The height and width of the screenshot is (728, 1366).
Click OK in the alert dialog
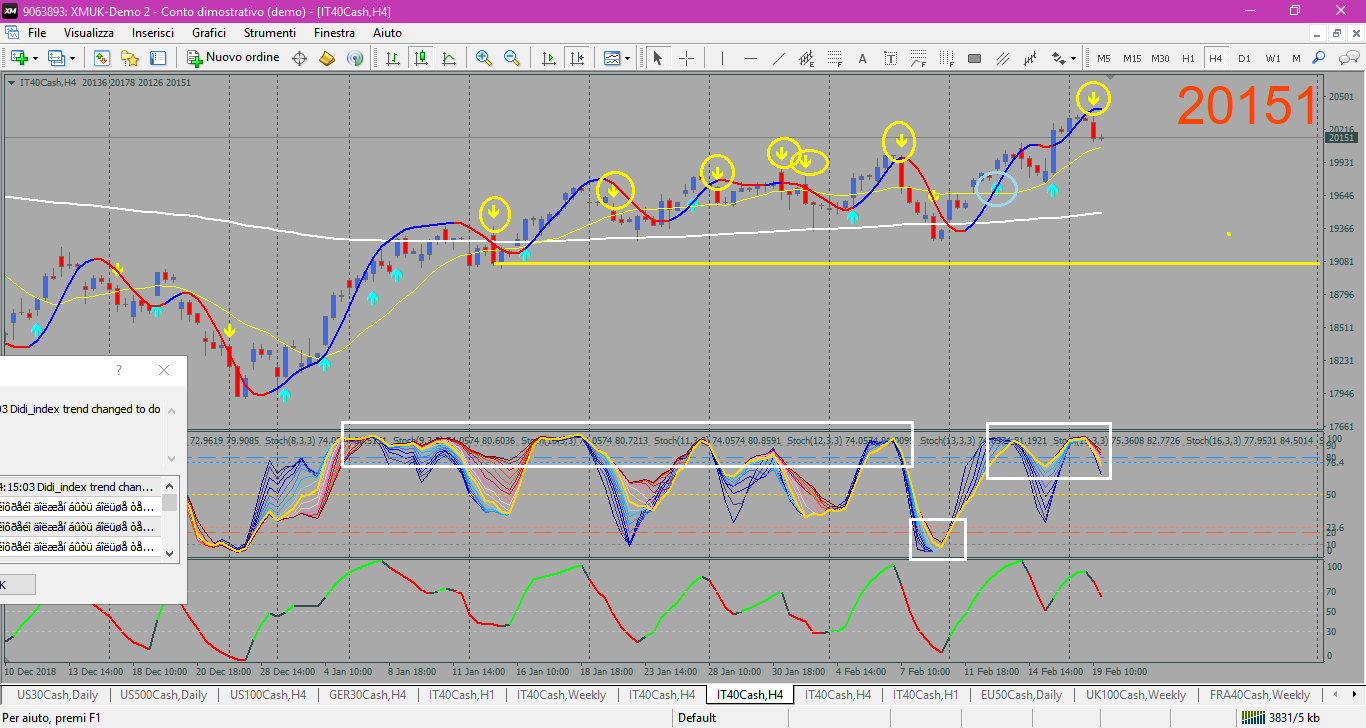coord(17,584)
